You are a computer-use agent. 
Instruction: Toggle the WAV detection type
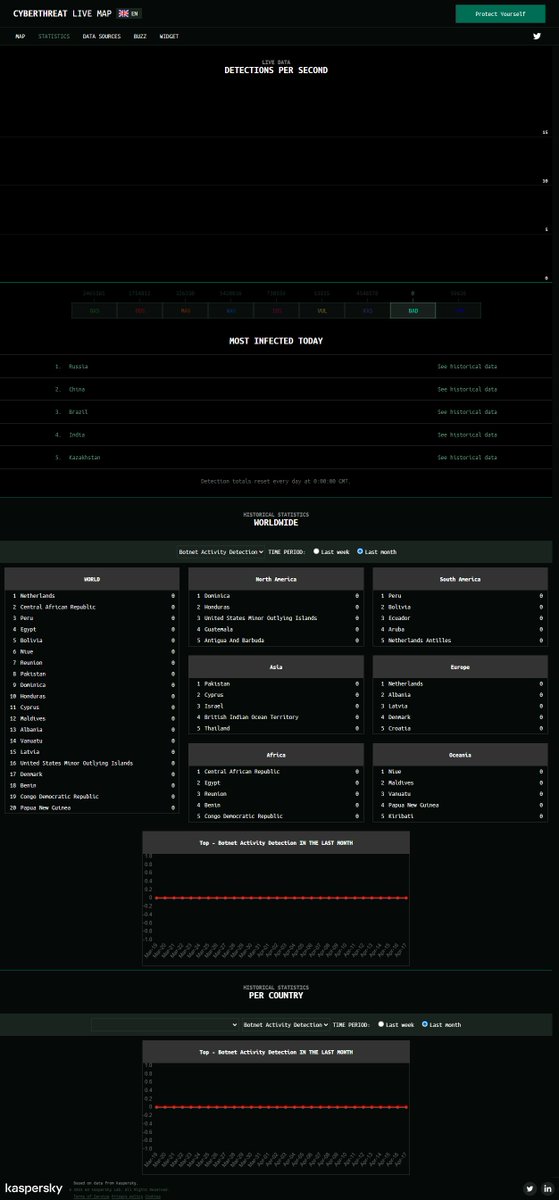pos(231,311)
